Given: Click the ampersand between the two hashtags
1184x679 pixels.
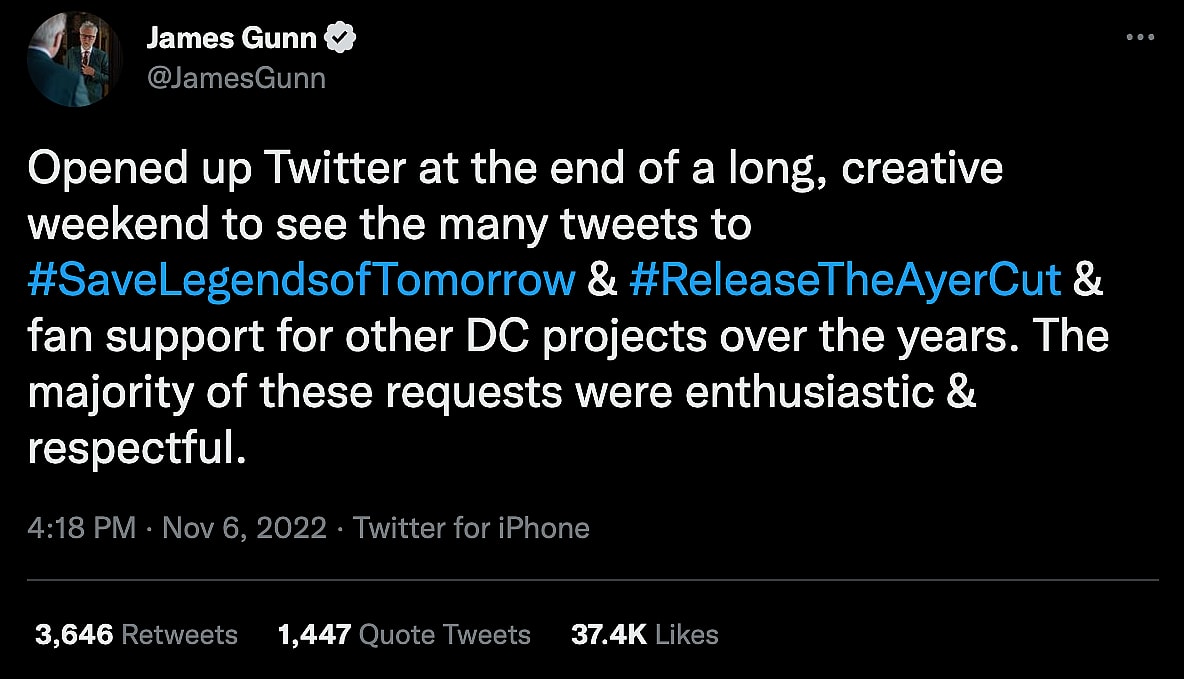Looking at the screenshot, I should (603, 281).
